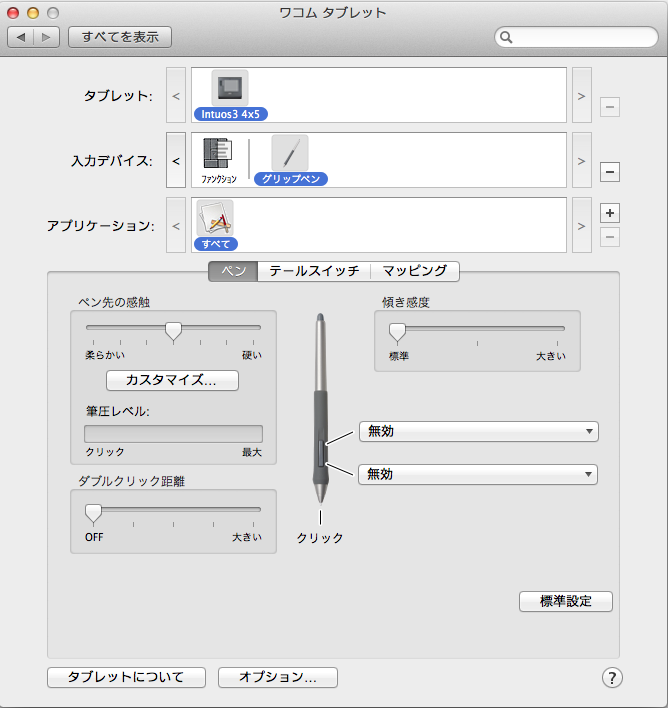This screenshot has width=668, height=708.
Task: Open the lower pen side switch 無効 dropdown
Action: [x=478, y=474]
